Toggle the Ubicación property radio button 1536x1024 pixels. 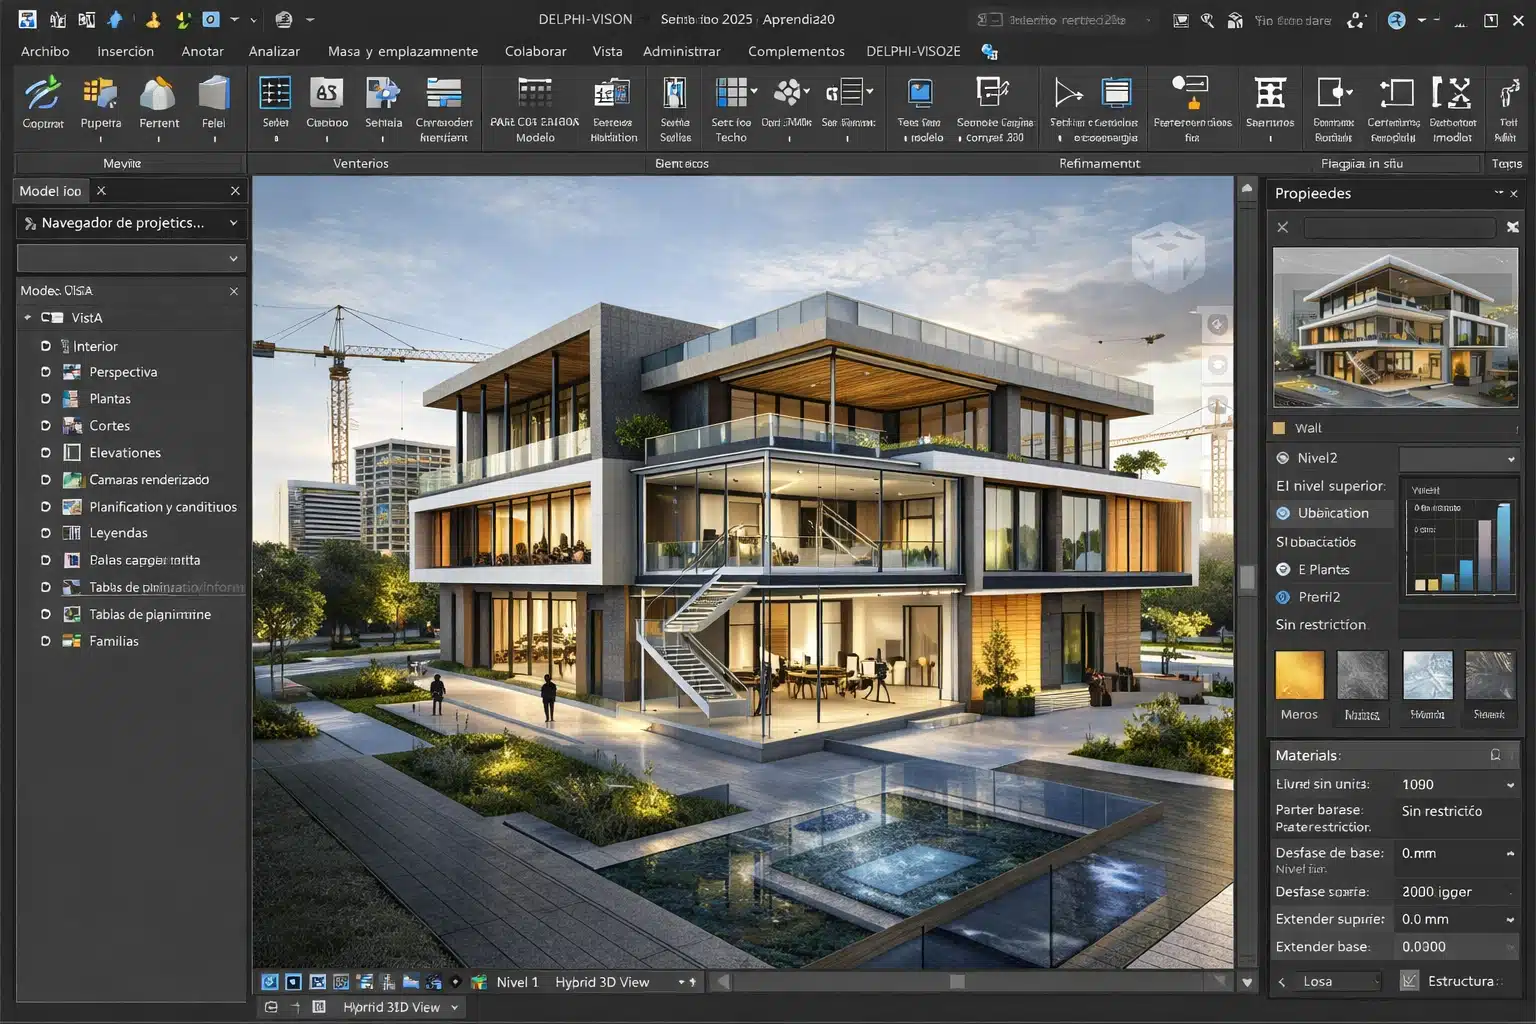[1283, 513]
